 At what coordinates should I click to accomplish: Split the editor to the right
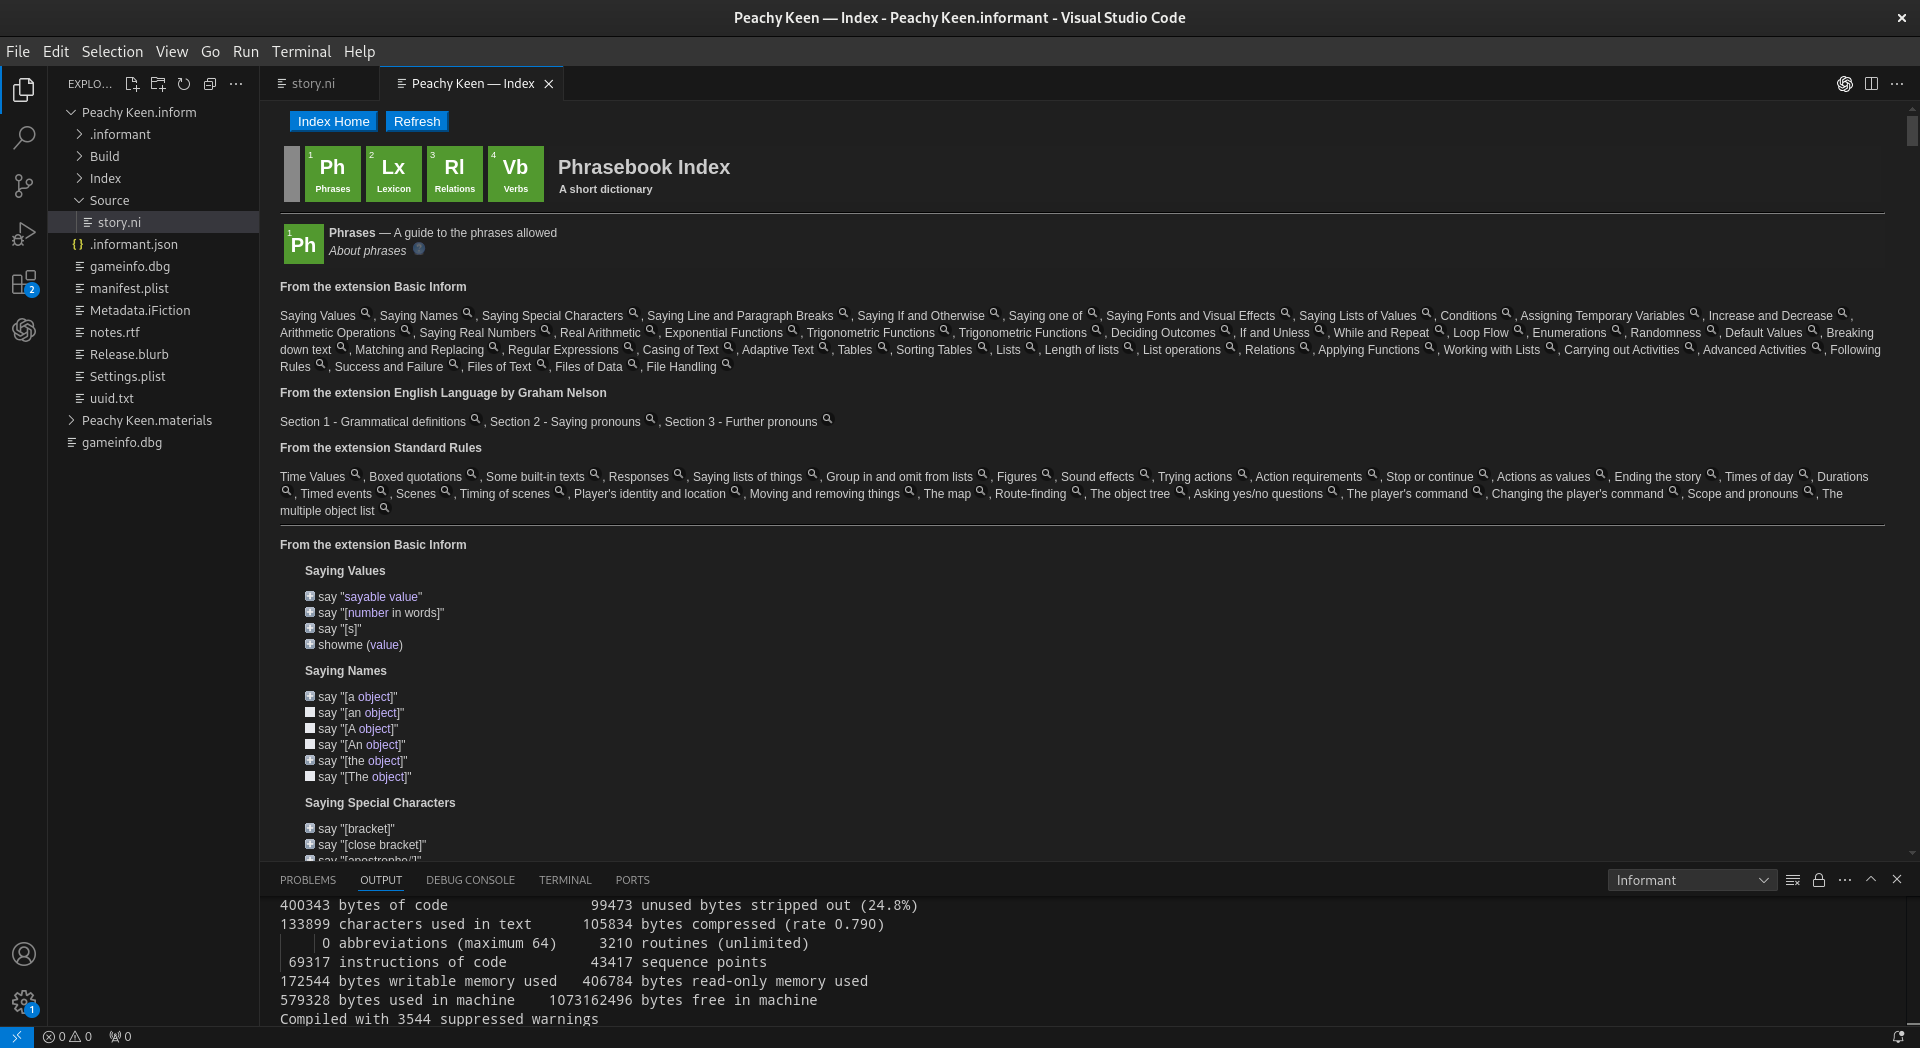pyautogui.click(x=1871, y=84)
